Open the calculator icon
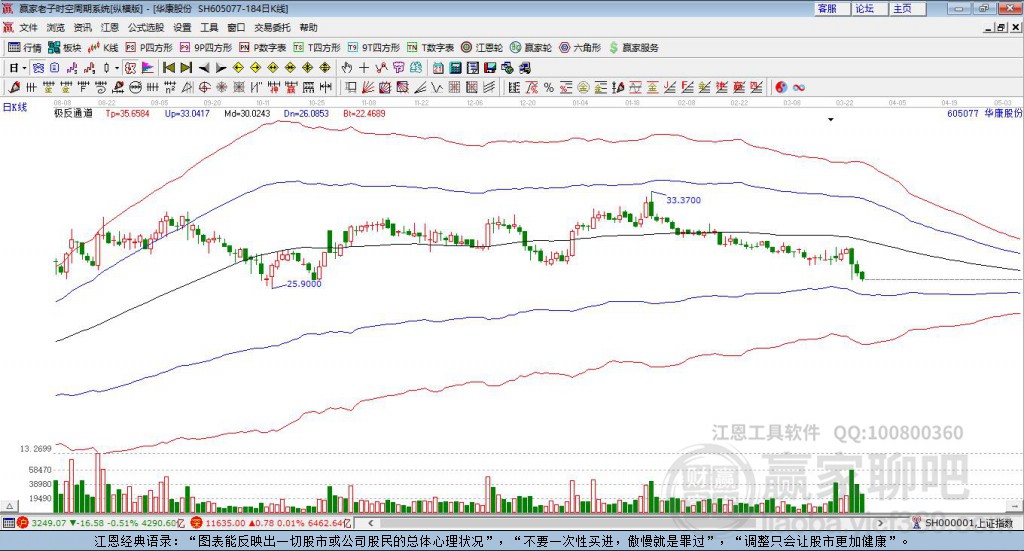 (455, 68)
